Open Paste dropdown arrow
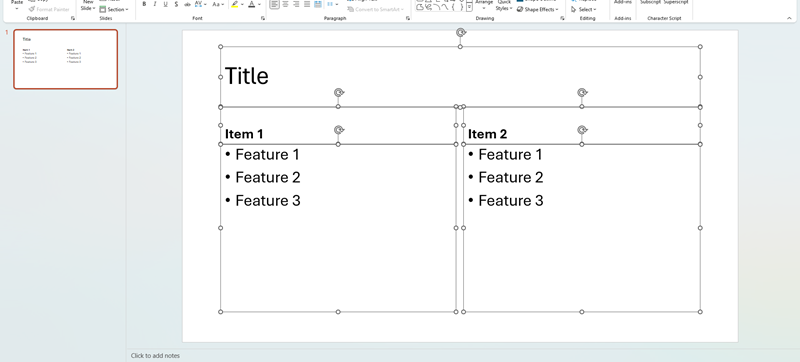Image resolution: width=800 pixels, height=362 pixels. 17,9
